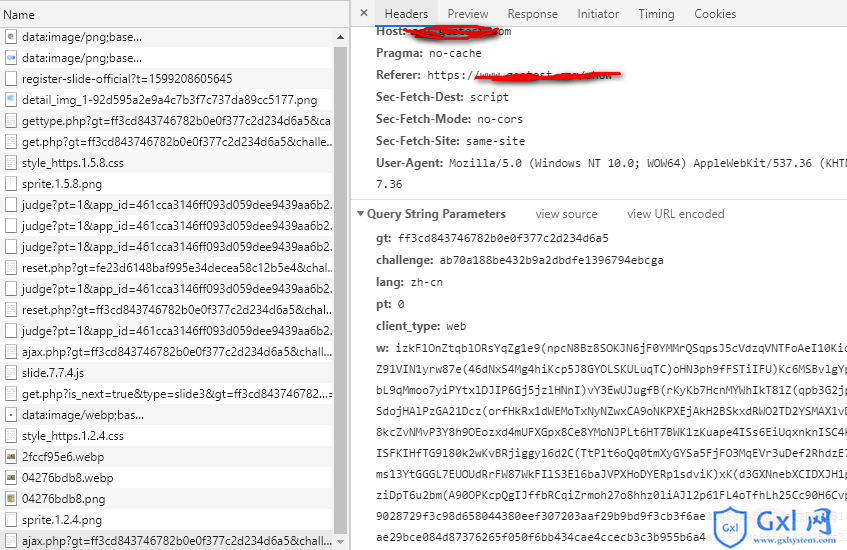Image resolution: width=847 pixels, height=550 pixels.
Task: Click the request list scrollbar thumb
Action: coord(340,290)
